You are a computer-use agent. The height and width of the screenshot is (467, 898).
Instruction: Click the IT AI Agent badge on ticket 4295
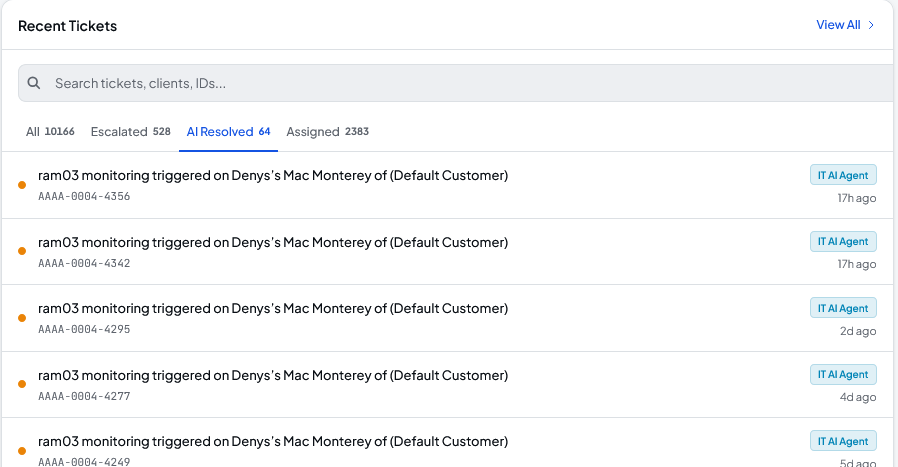click(843, 308)
